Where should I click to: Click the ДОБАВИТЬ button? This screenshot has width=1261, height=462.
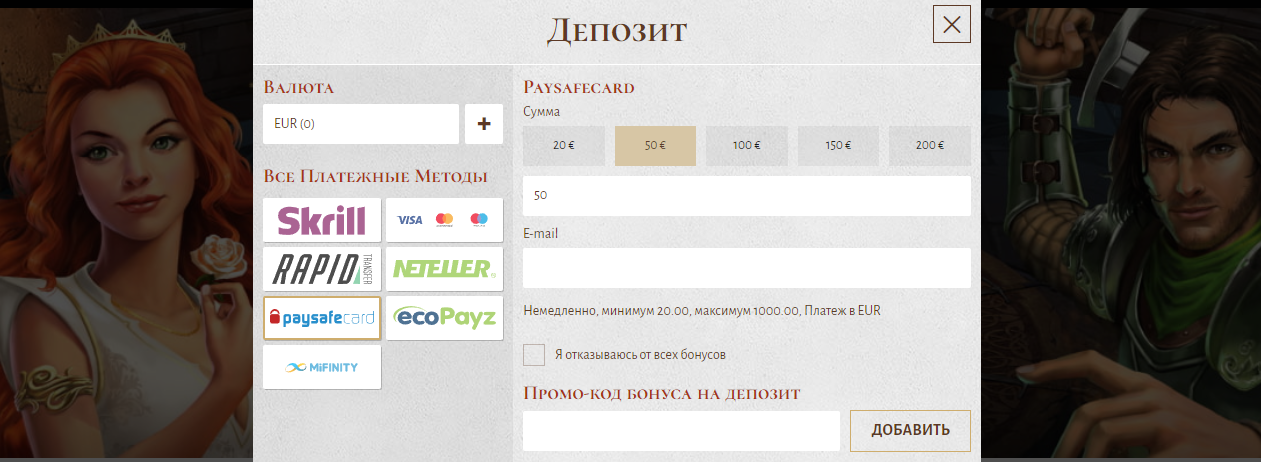coord(910,431)
